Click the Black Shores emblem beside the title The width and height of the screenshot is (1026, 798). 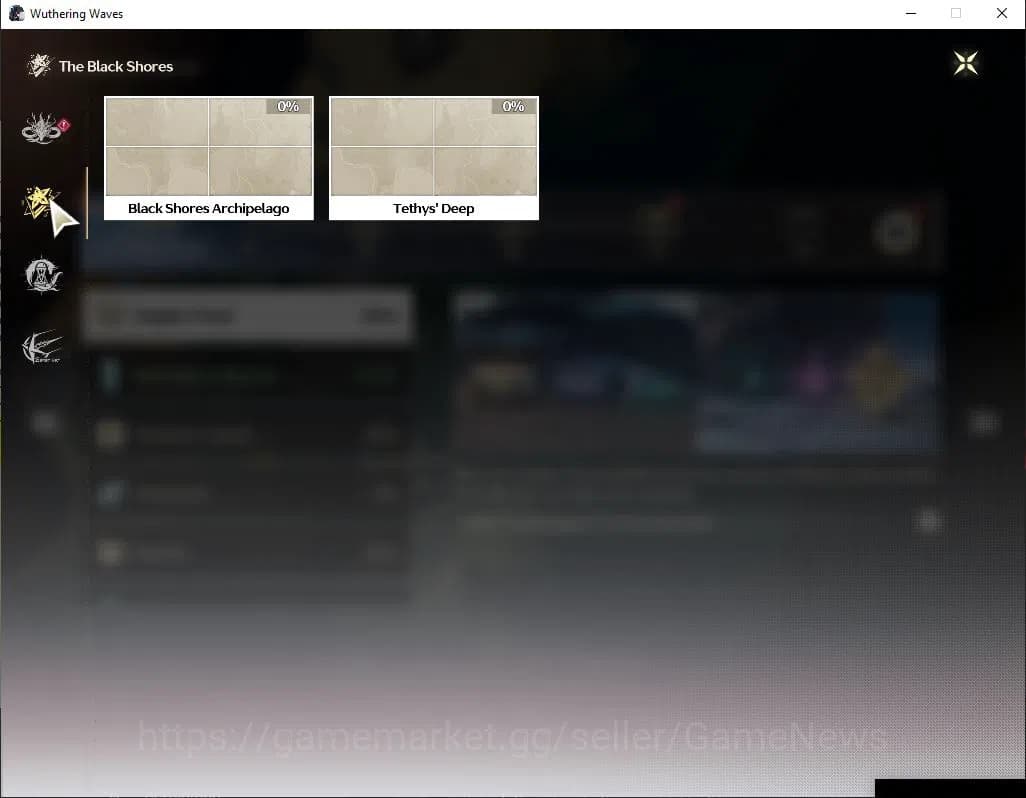(x=39, y=66)
